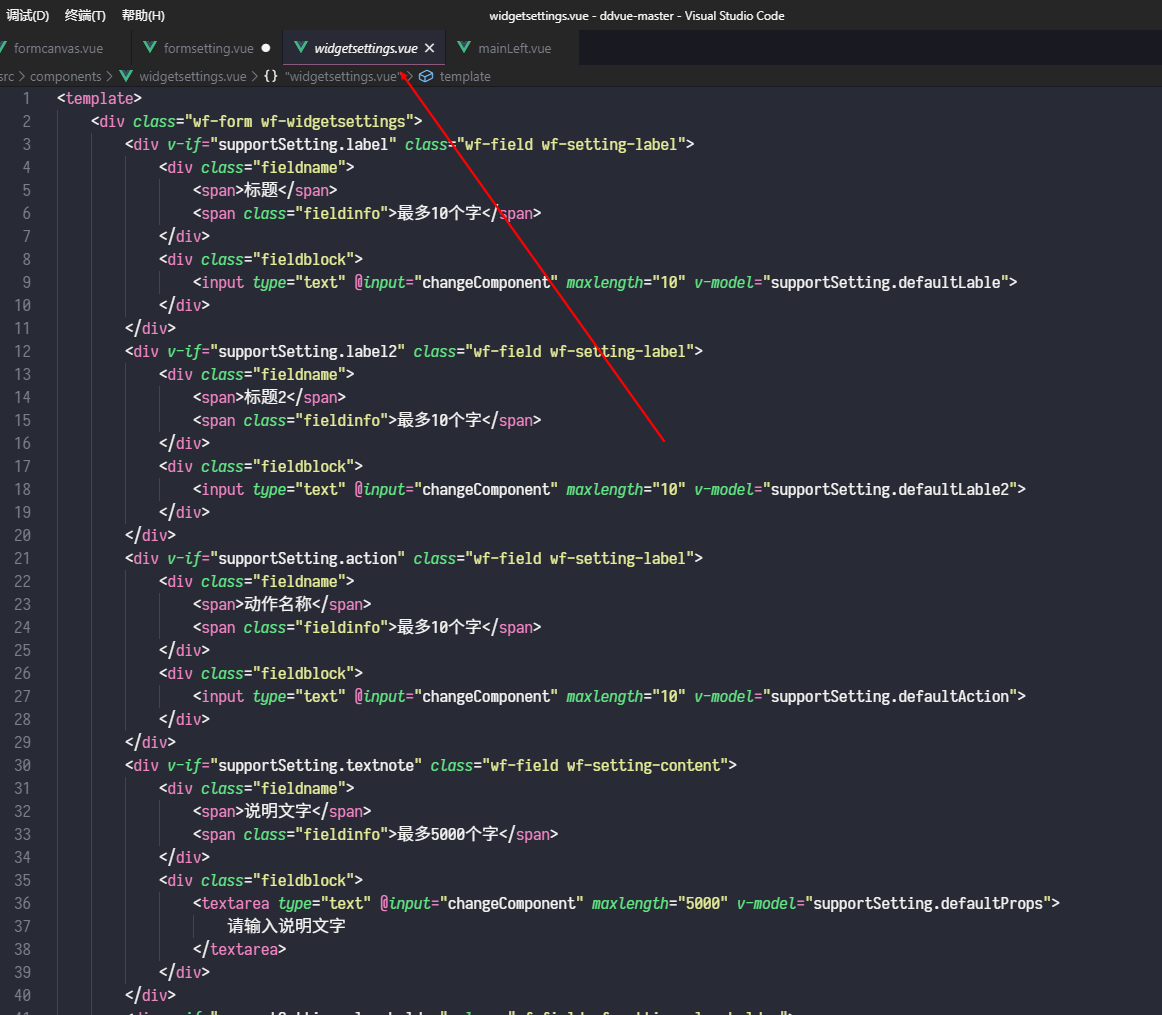Click span text 动作名称 on line 23
Viewport: 1162px width, 1015px height.
click(x=278, y=605)
